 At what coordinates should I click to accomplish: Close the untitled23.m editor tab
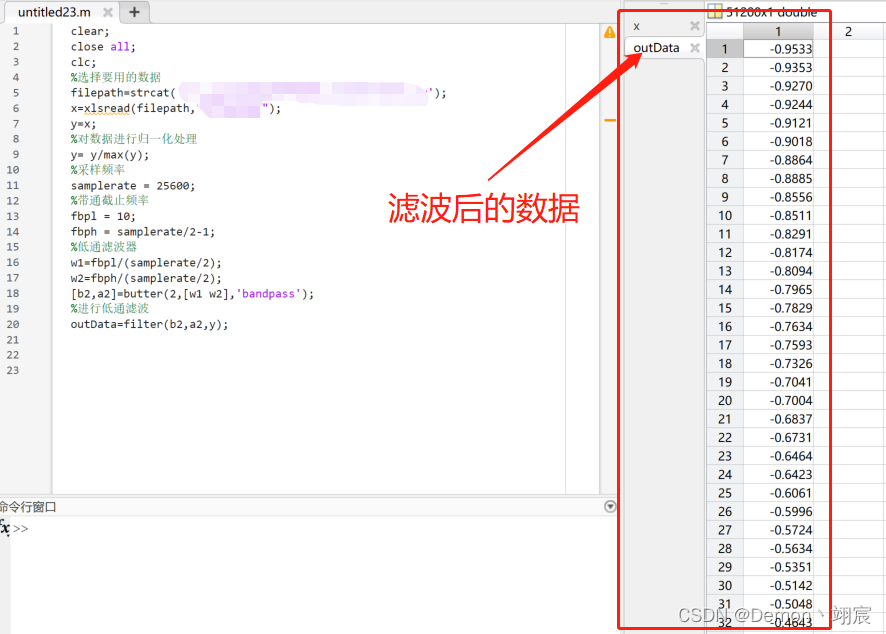pos(108,14)
